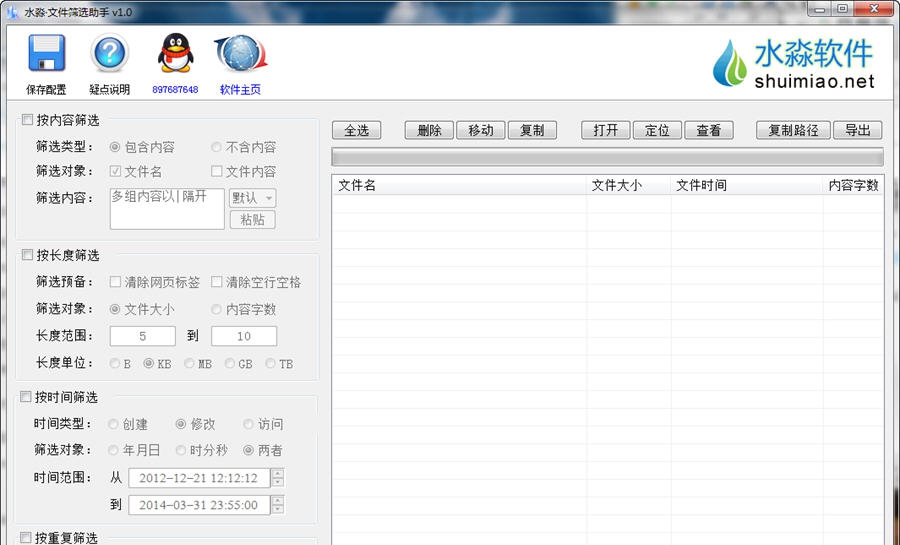The width and height of the screenshot is (900, 545).
Task: Open the globe software homepage icon
Action: [240, 53]
